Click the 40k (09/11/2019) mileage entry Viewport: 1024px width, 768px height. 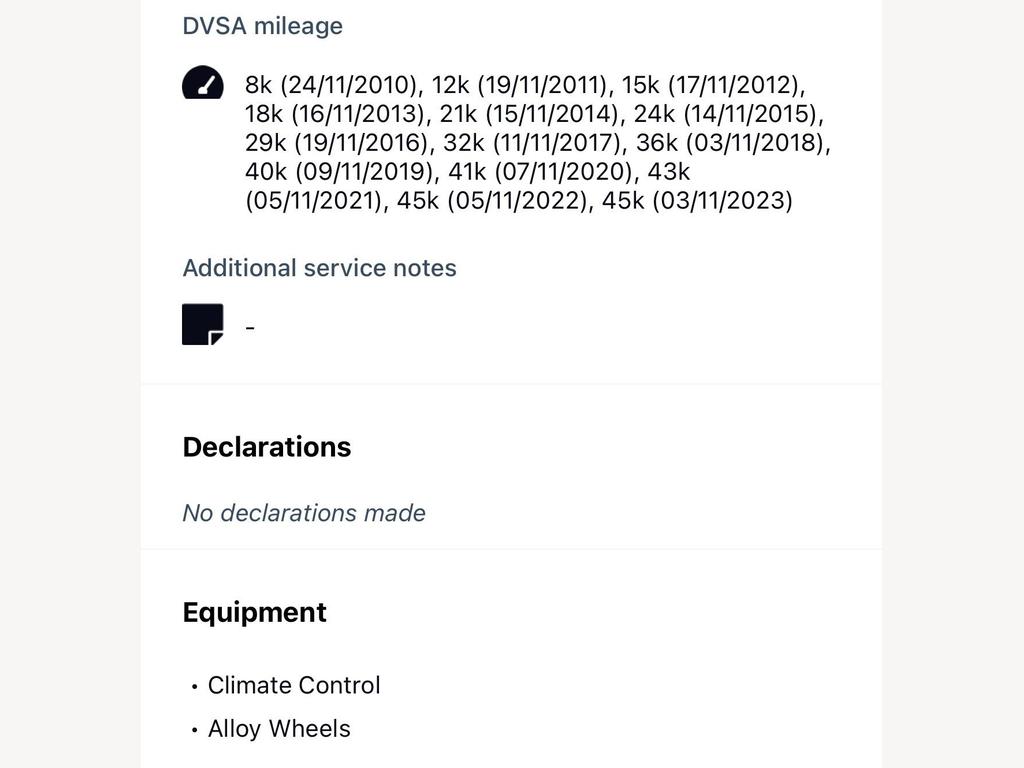[x=339, y=171]
